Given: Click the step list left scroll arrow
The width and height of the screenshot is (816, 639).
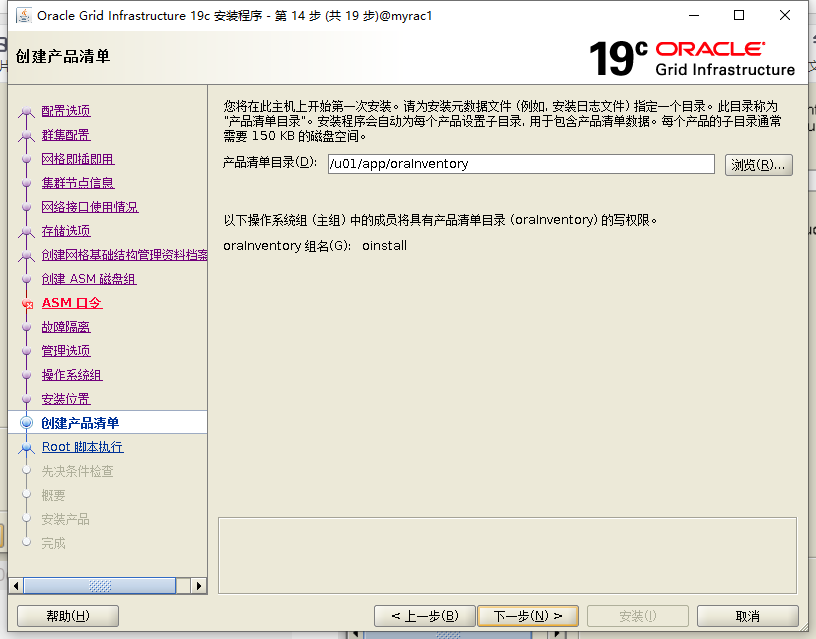Looking at the screenshot, I should [16, 586].
